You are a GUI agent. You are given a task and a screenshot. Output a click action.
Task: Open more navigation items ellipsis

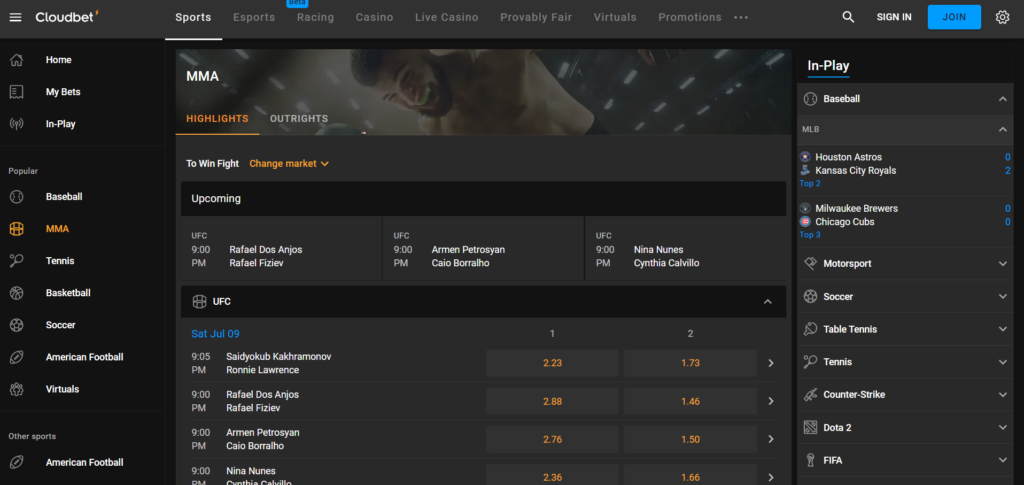click(741, 18)
